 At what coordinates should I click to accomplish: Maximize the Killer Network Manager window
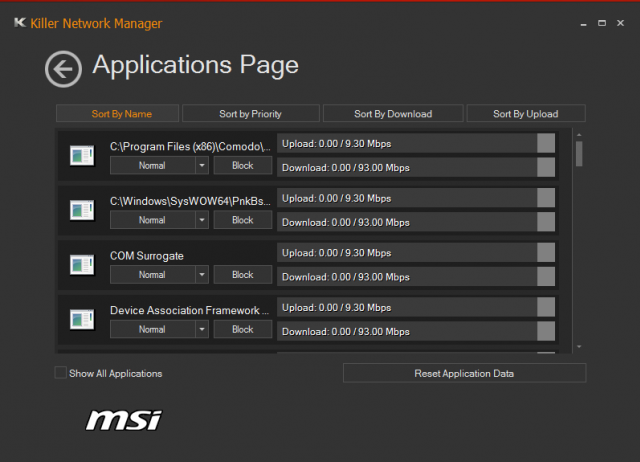602,23
